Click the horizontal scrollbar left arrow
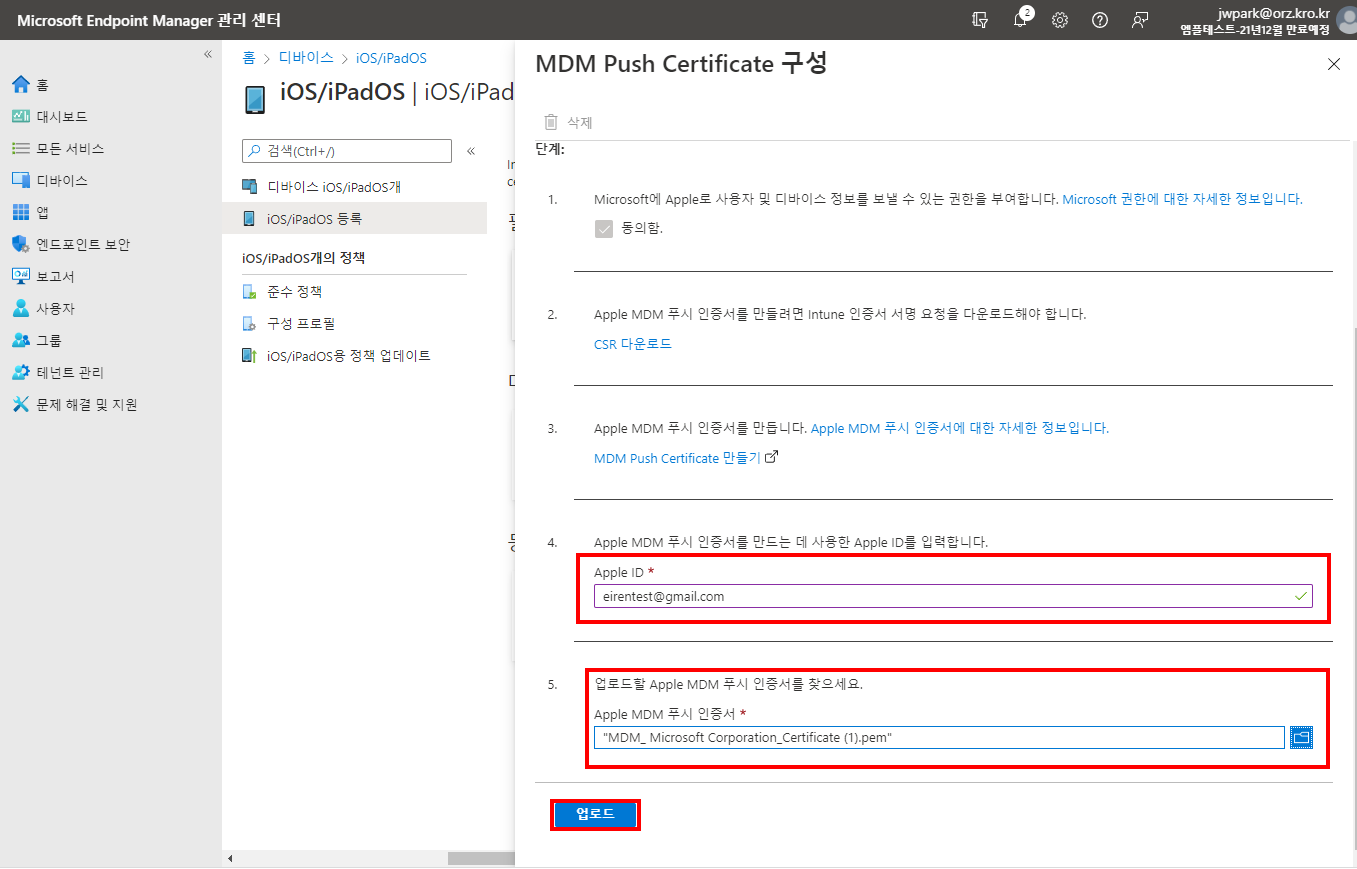Viewport: 1357px width, 869px height. pyautogui.click(x=230, y=858)
